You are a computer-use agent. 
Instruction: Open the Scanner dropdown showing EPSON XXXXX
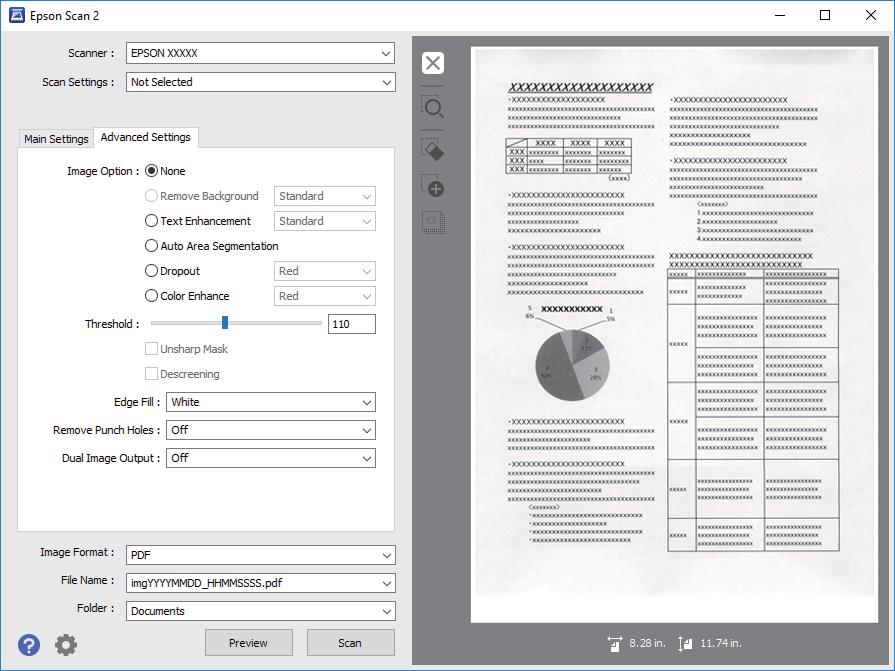[260, 53]
